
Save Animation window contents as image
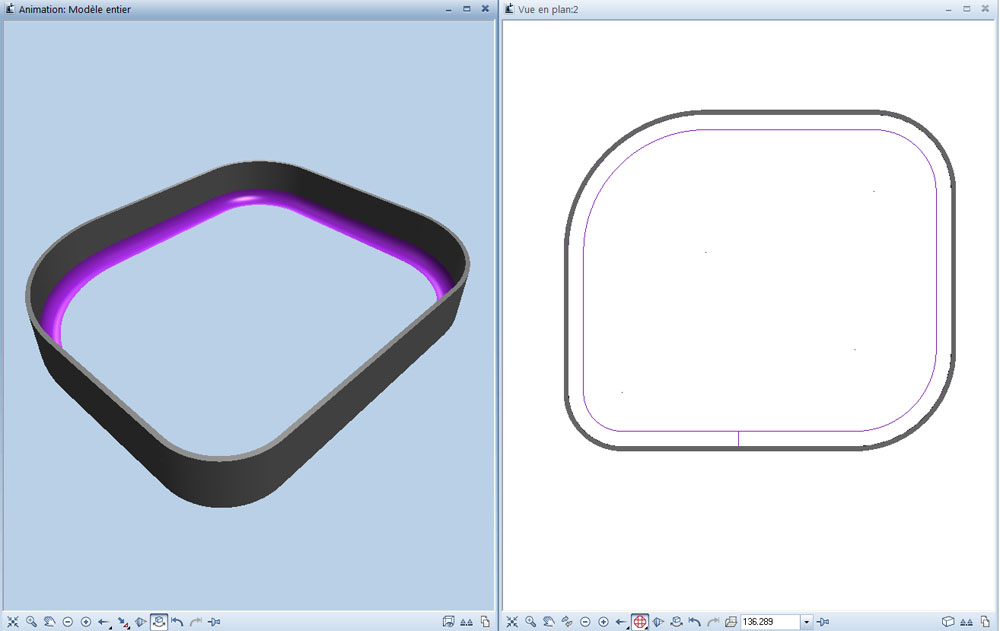(x=448, y=621)
